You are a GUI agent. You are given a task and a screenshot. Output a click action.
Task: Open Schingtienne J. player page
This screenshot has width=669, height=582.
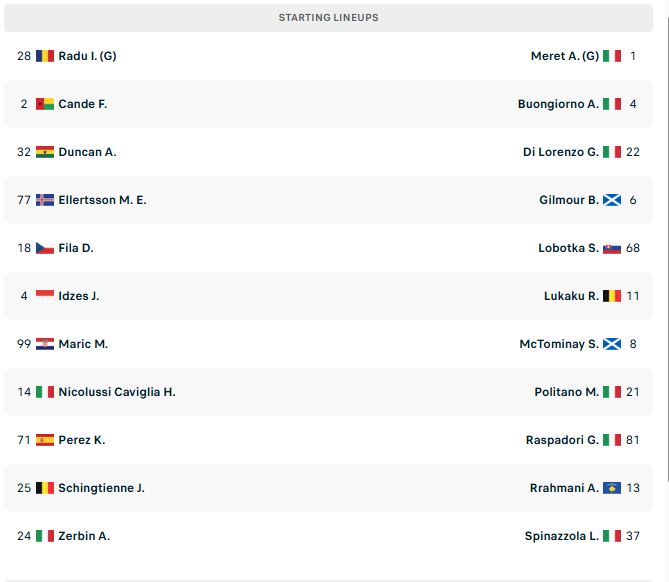pos(102,488)
